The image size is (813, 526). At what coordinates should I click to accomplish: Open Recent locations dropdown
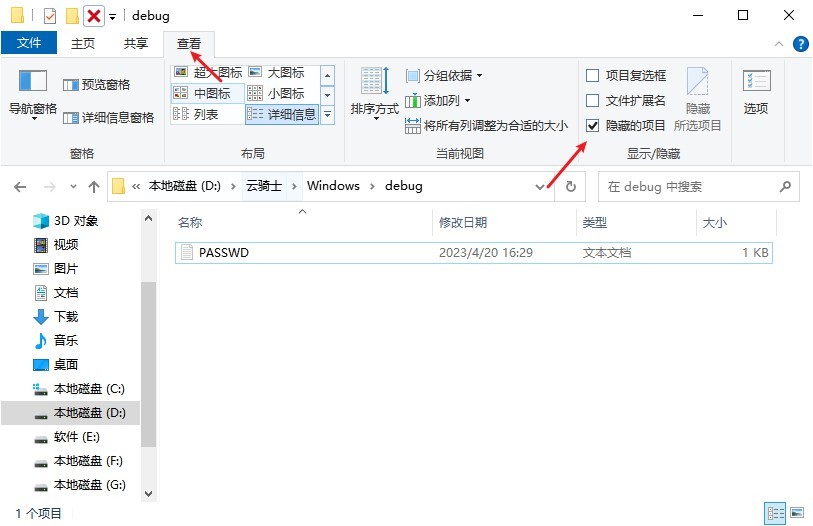click(x=73, y=187)
